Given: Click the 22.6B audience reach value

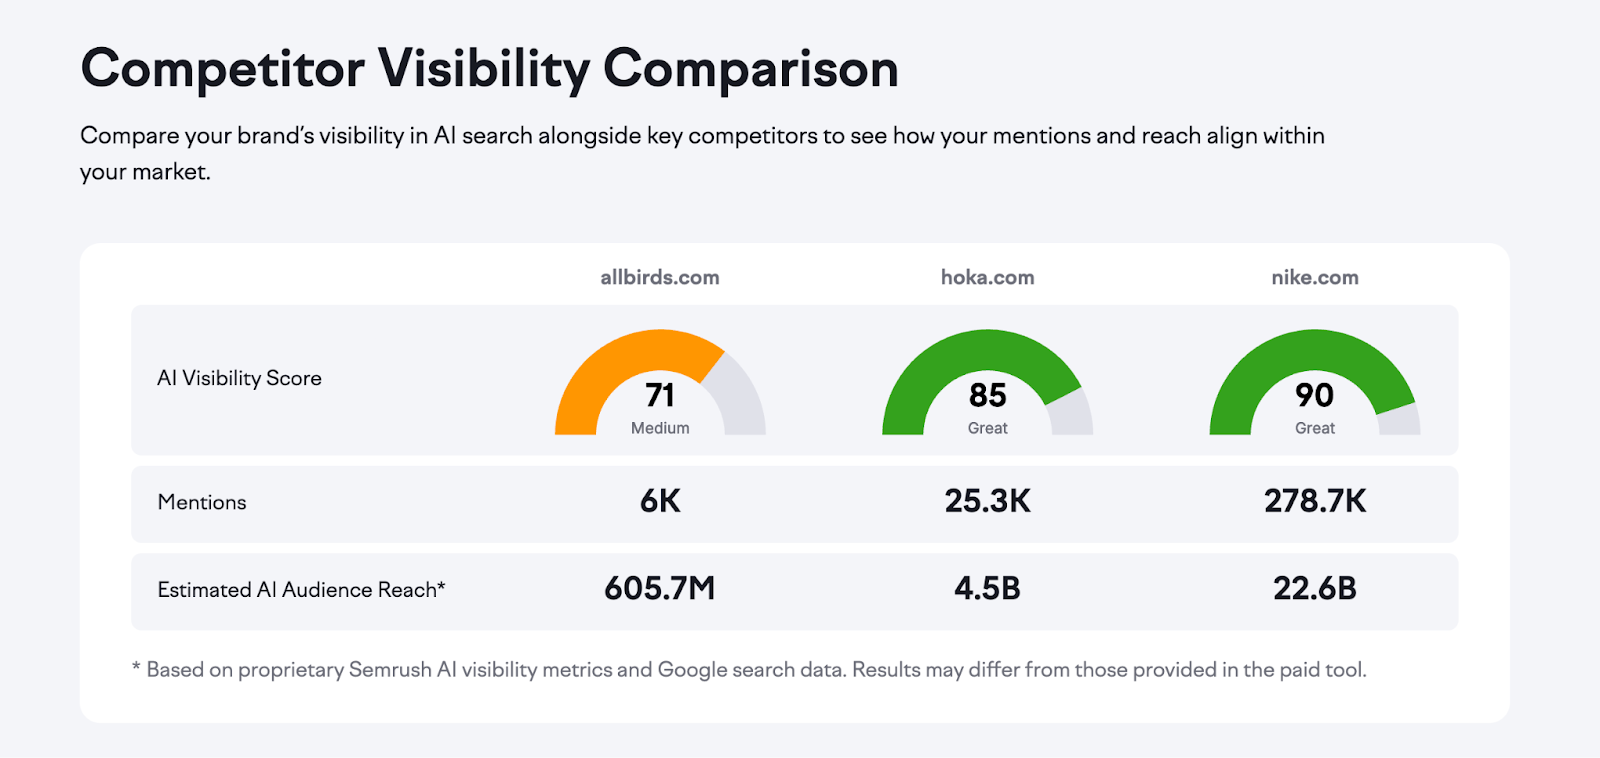Looking at the screenshot, I should (x=1314, y=589).
